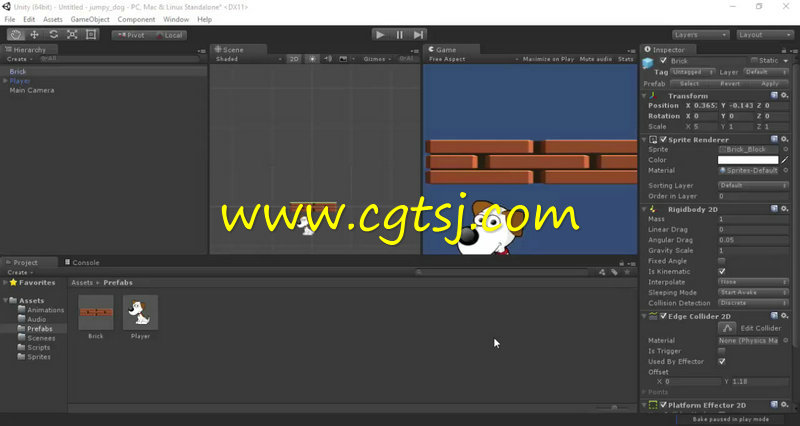Search by type in Project panel

603,272
